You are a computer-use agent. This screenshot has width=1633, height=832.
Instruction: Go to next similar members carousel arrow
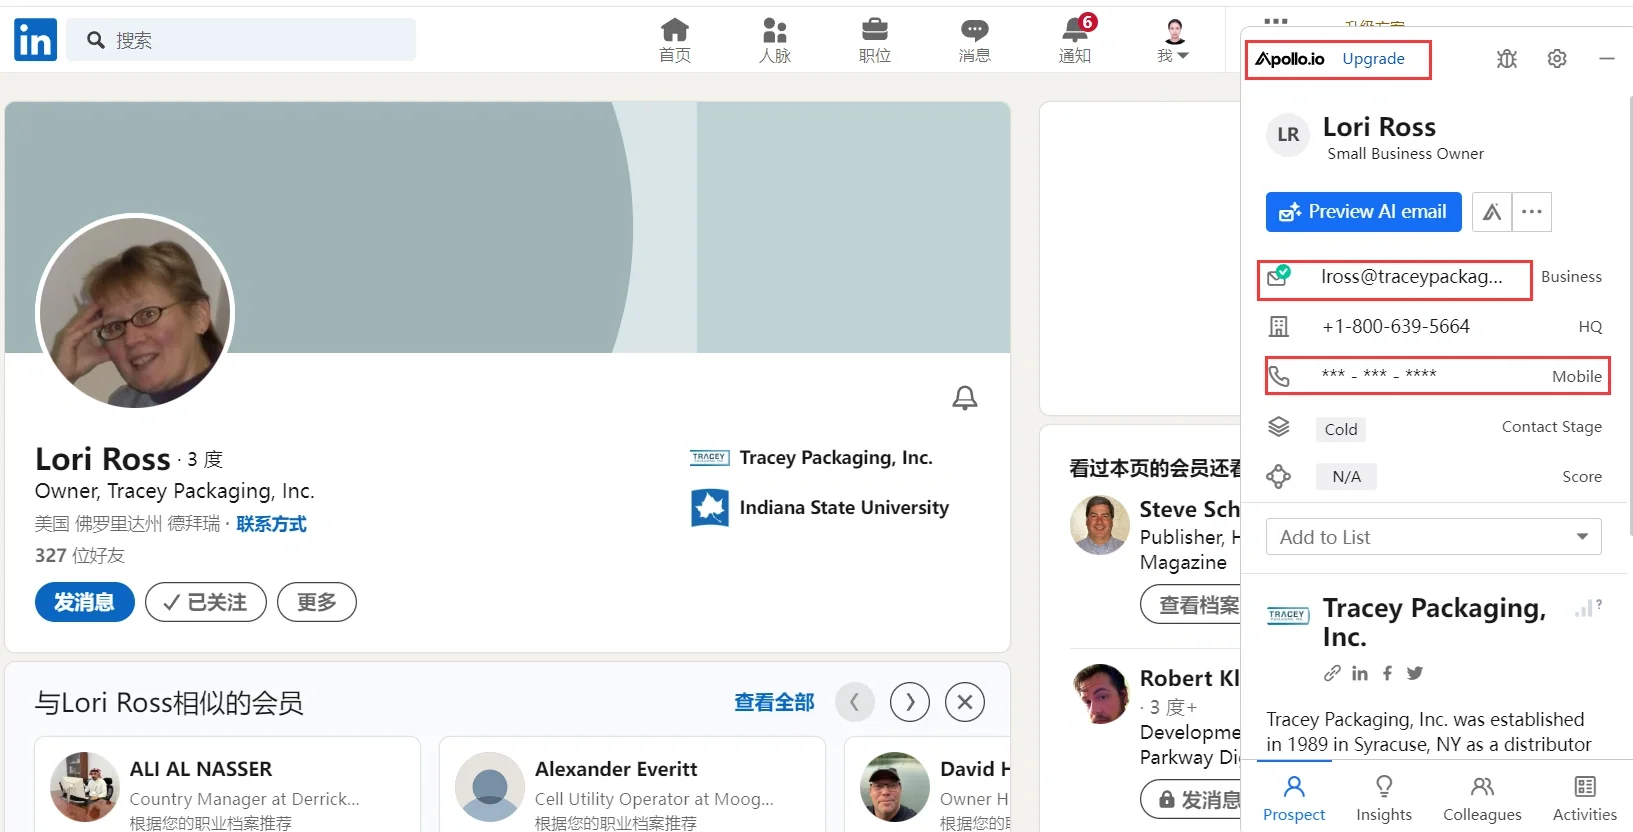click(x=910, y=702)
